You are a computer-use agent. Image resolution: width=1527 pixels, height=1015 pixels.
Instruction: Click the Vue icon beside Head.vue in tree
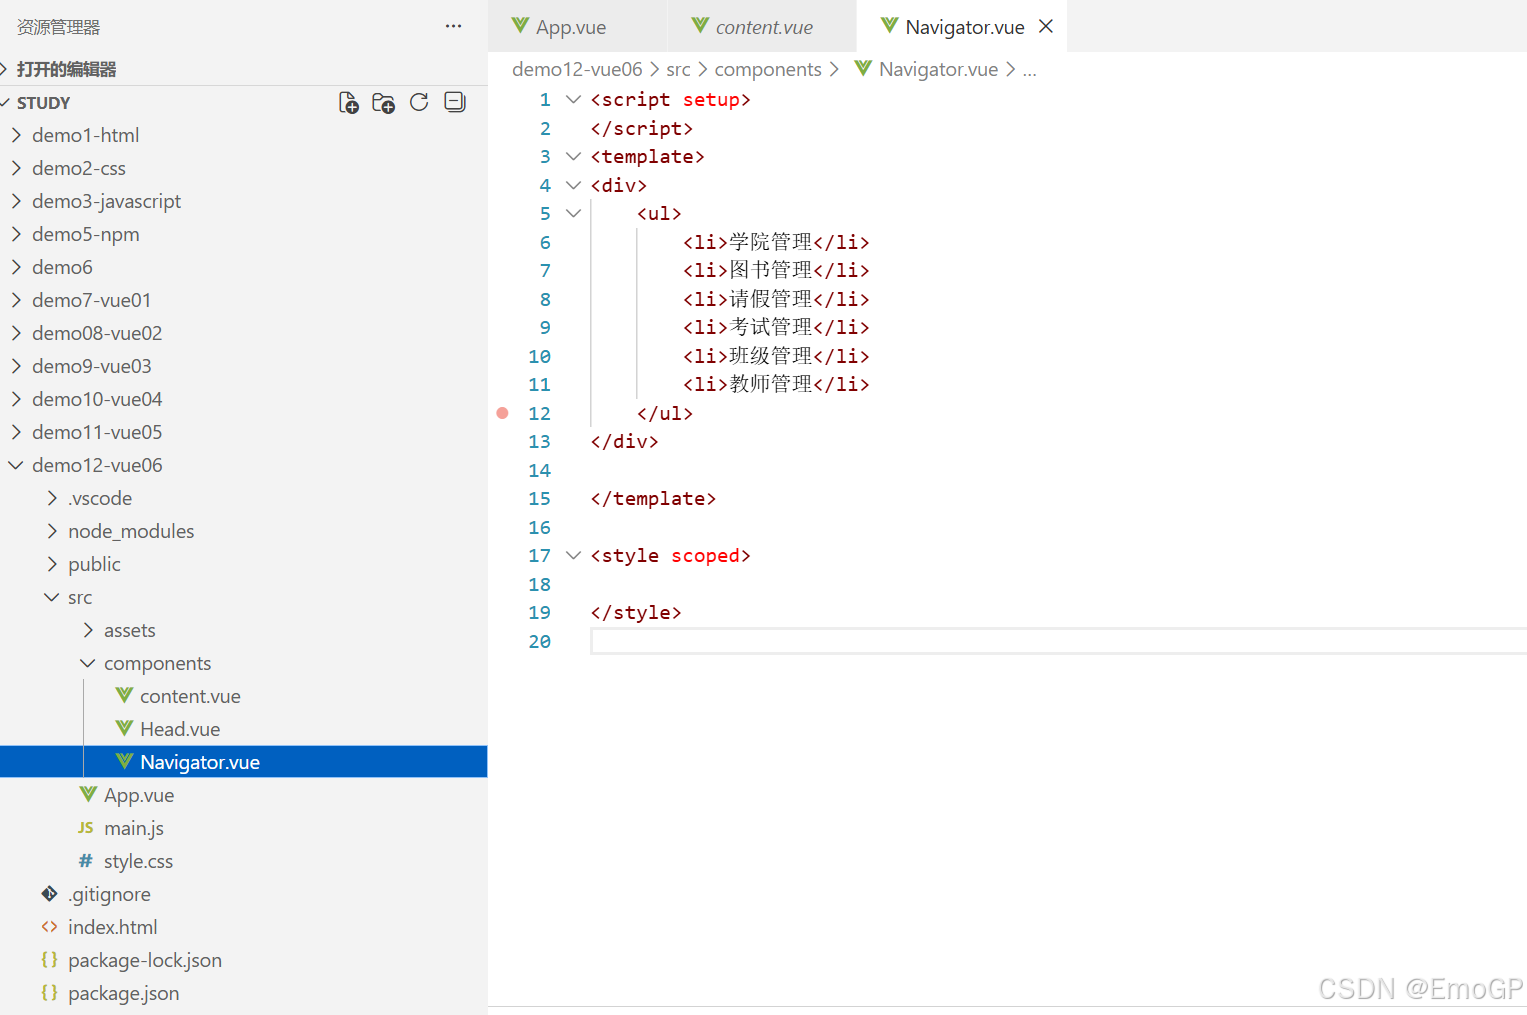(x=124, y=728)
